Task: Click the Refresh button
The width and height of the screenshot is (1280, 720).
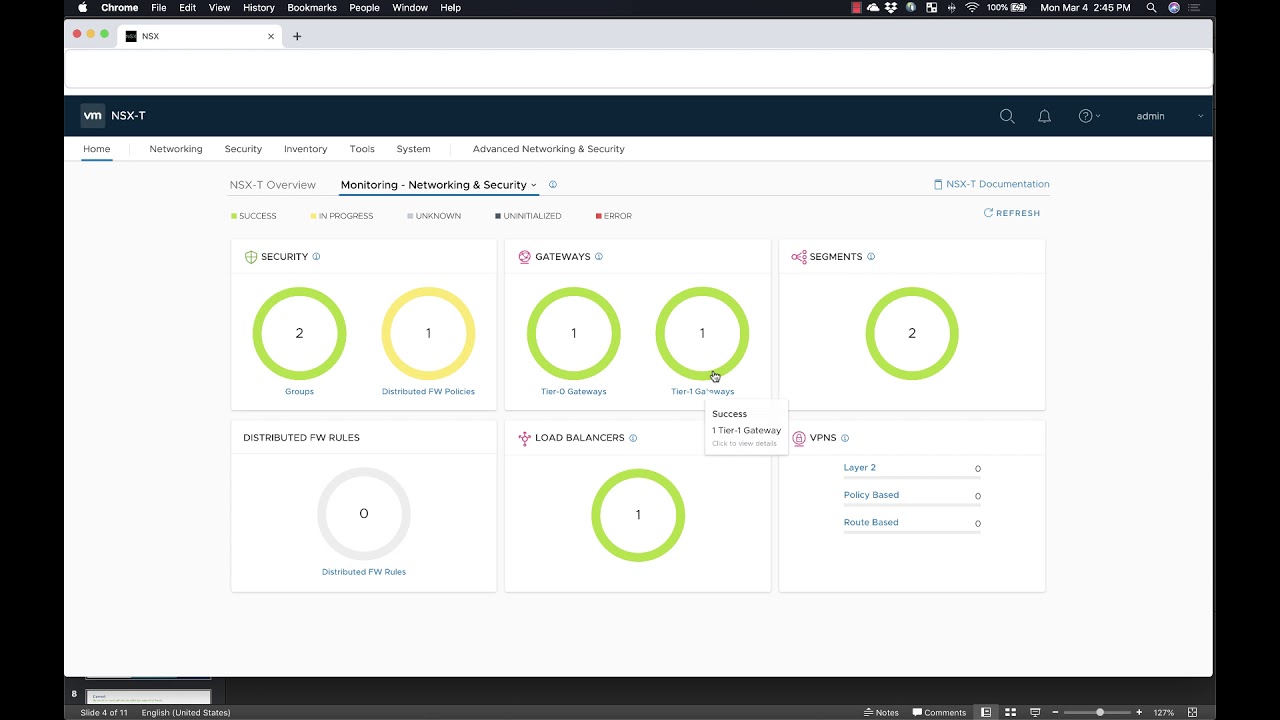Action: click(1012, 213)
